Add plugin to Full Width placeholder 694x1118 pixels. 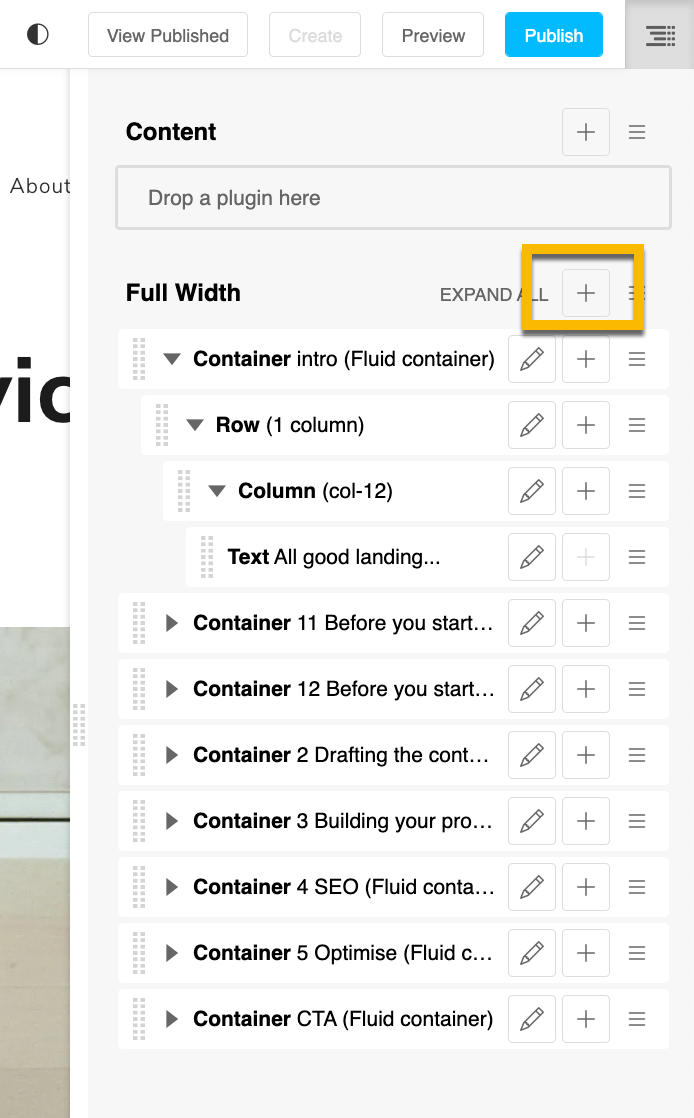(x=586, y=293)
